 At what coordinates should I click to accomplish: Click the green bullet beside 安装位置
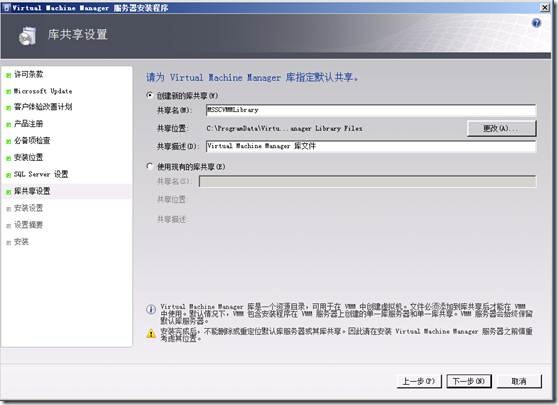pyautogui.click(x=9, y=158)
